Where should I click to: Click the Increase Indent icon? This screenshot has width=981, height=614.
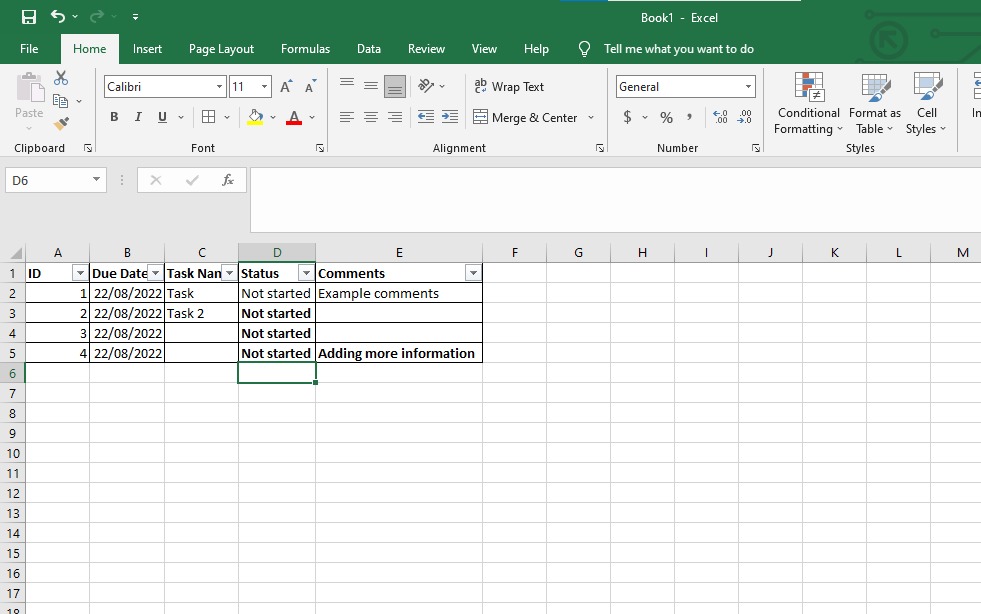click(x=450, y=117)
